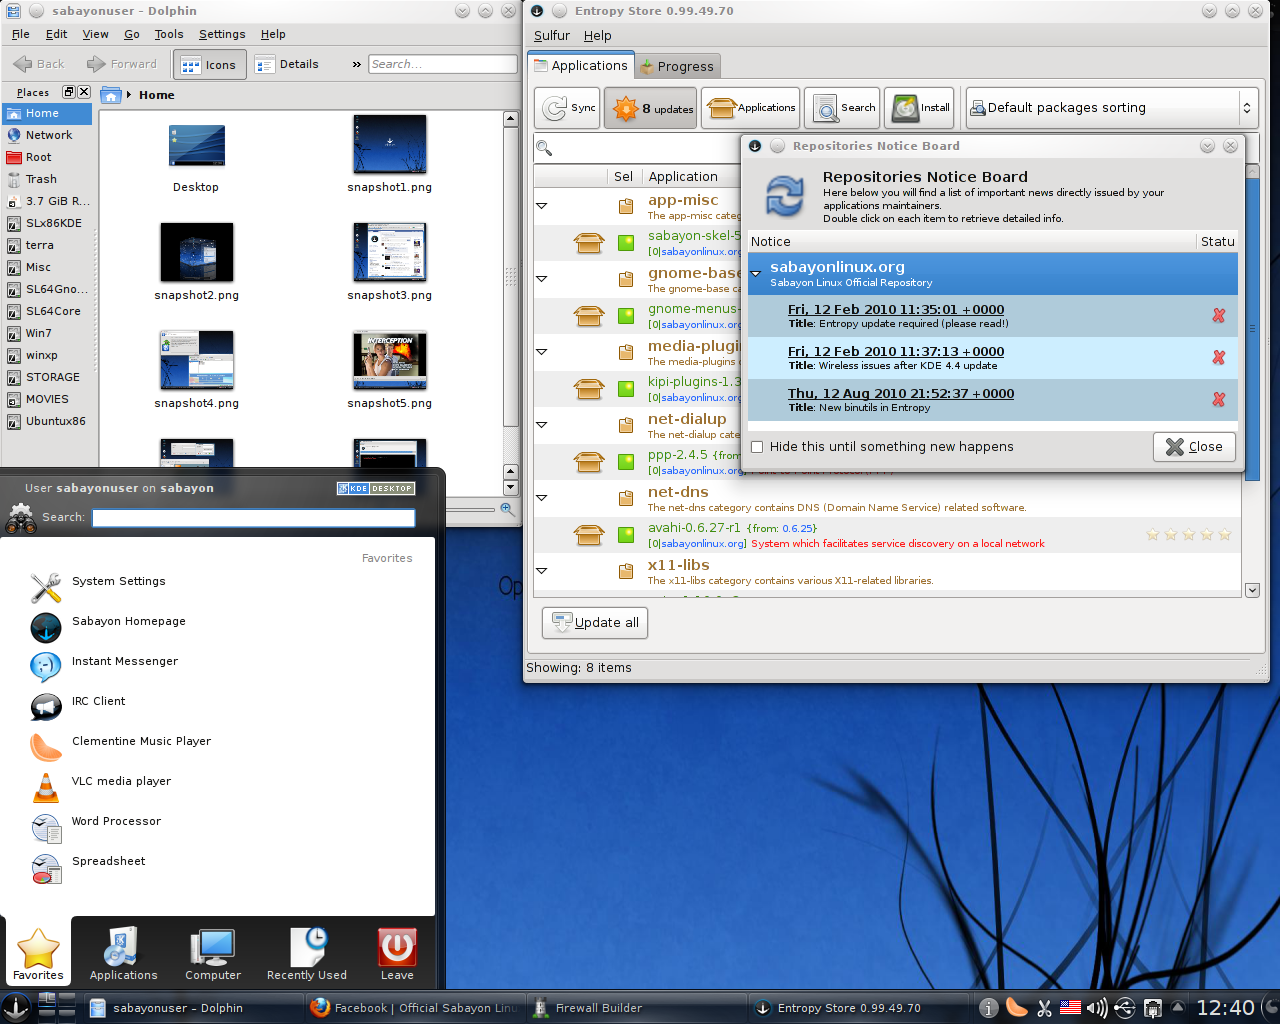Click the Dolphin zoom slider magnifier icon

(507, 509)
